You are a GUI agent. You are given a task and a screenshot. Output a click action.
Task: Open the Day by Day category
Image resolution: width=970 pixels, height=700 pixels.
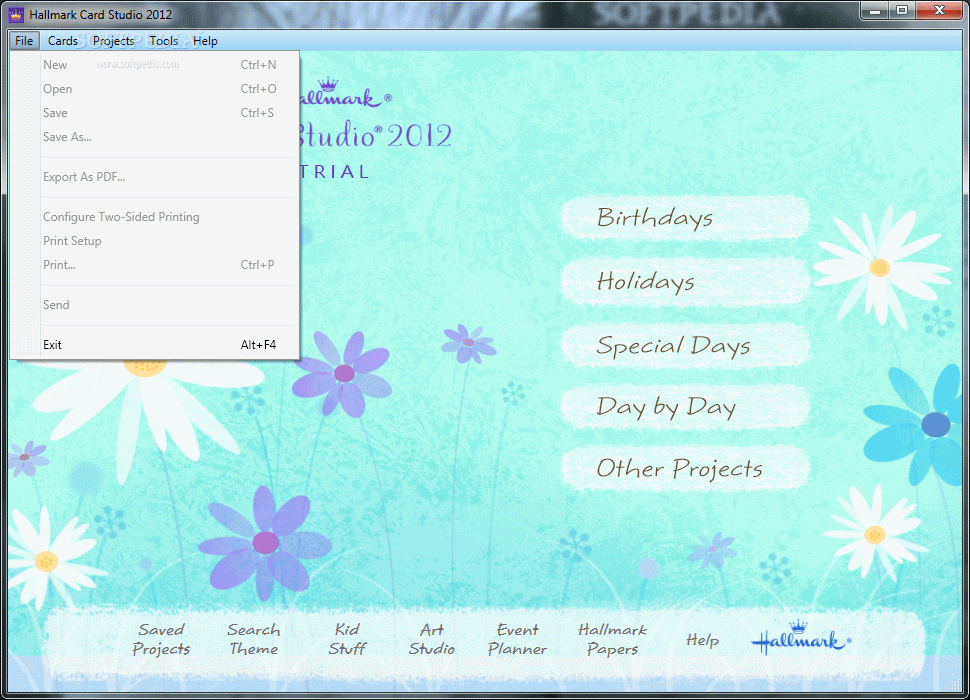(685, 407)
